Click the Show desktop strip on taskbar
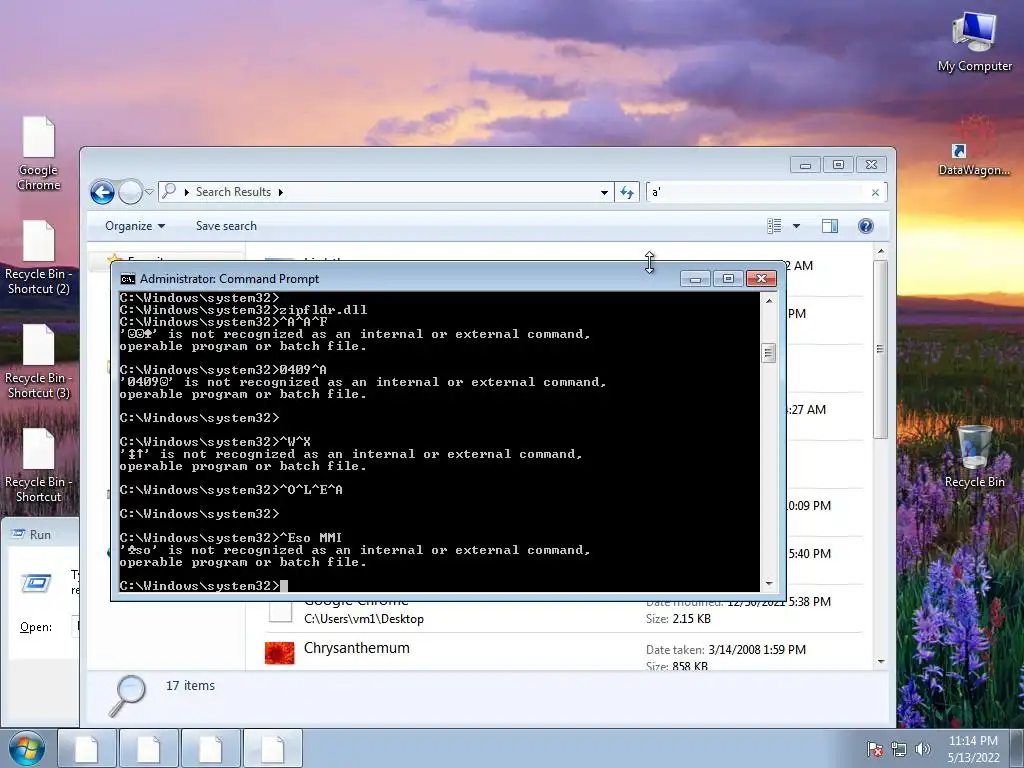Image resolution: width=1024 pixels, height=768 pixels. (x=1017, y=749)
